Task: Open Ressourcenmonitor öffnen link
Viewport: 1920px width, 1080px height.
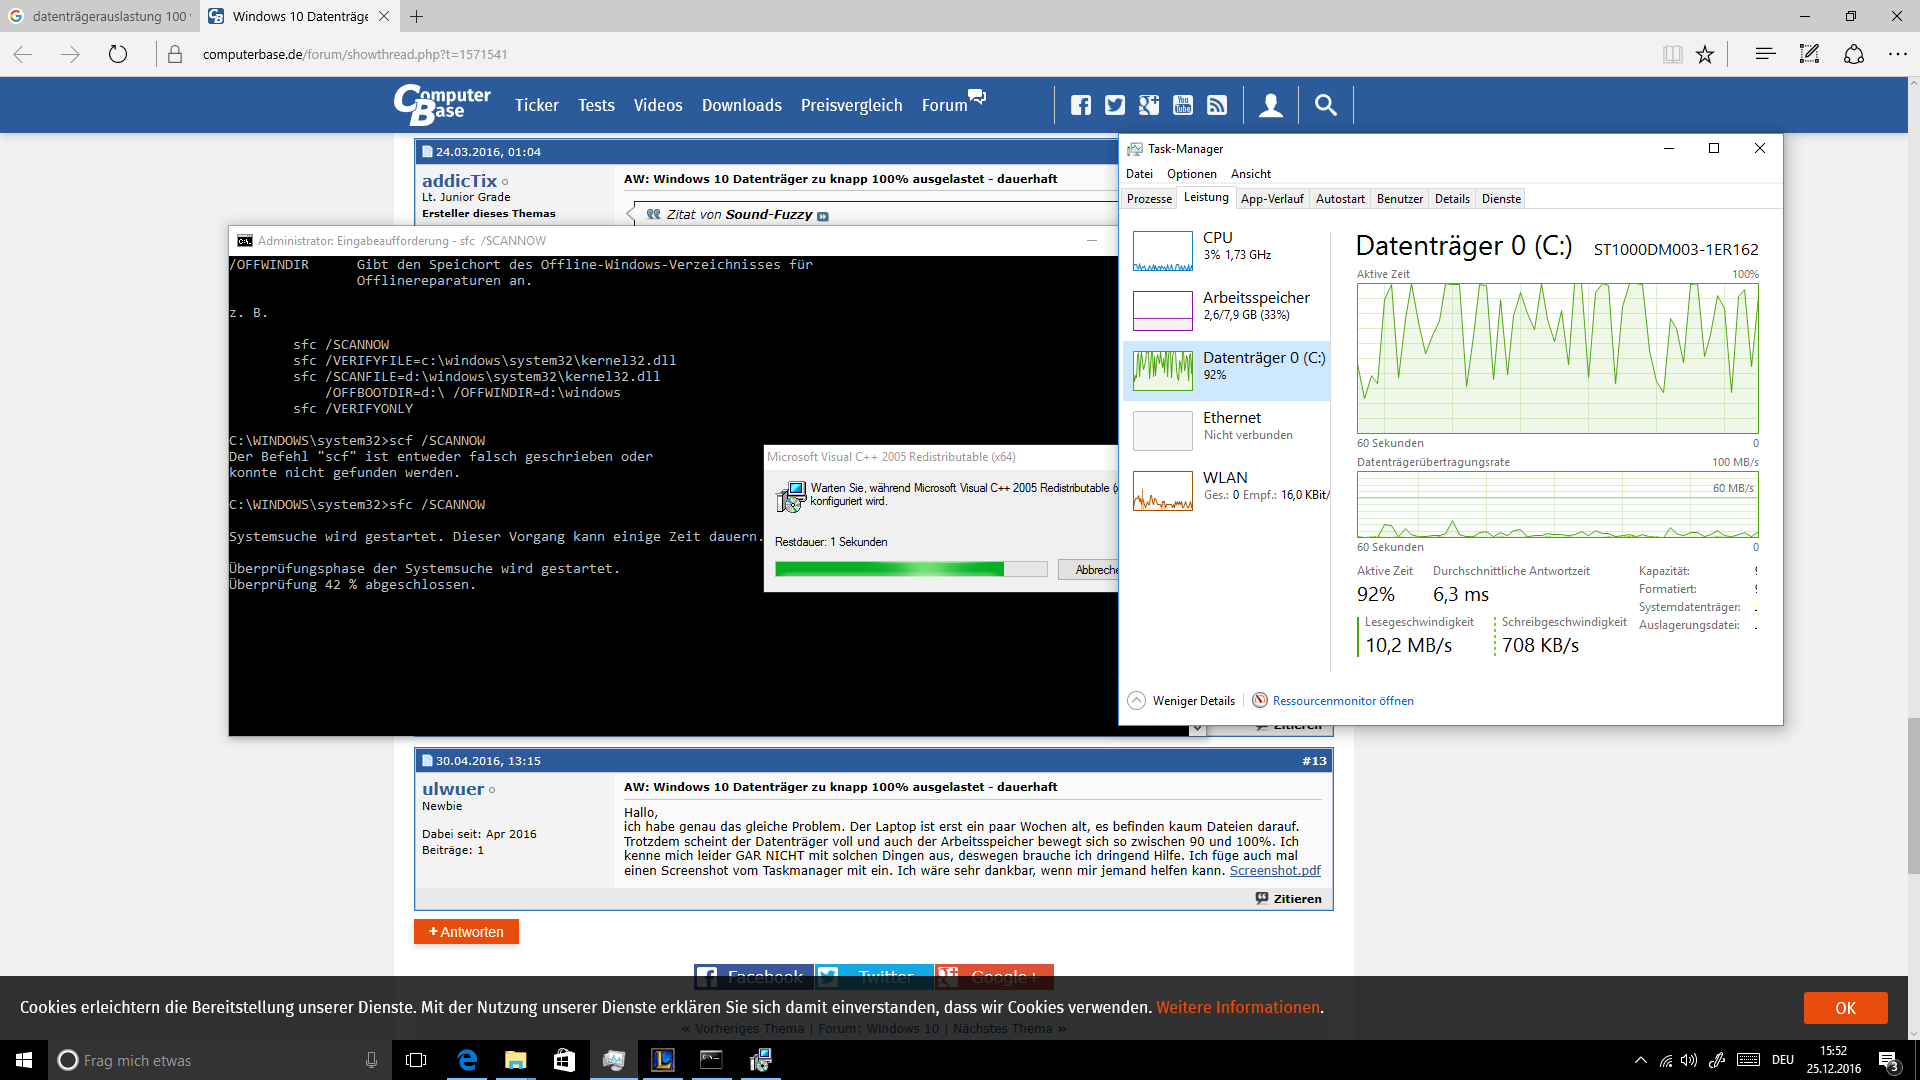Action: (1342, 700)
